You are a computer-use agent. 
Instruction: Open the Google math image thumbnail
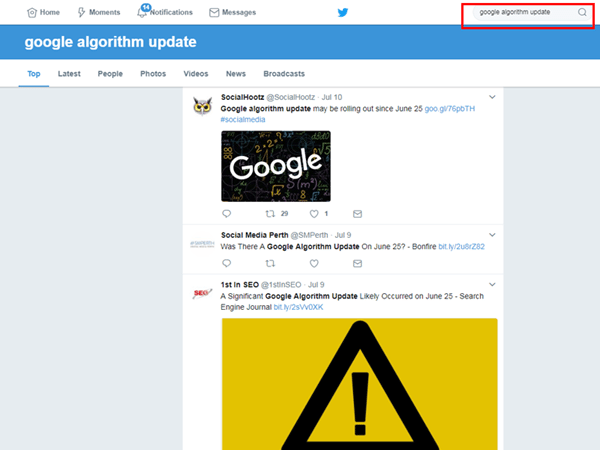click(276, 166)
